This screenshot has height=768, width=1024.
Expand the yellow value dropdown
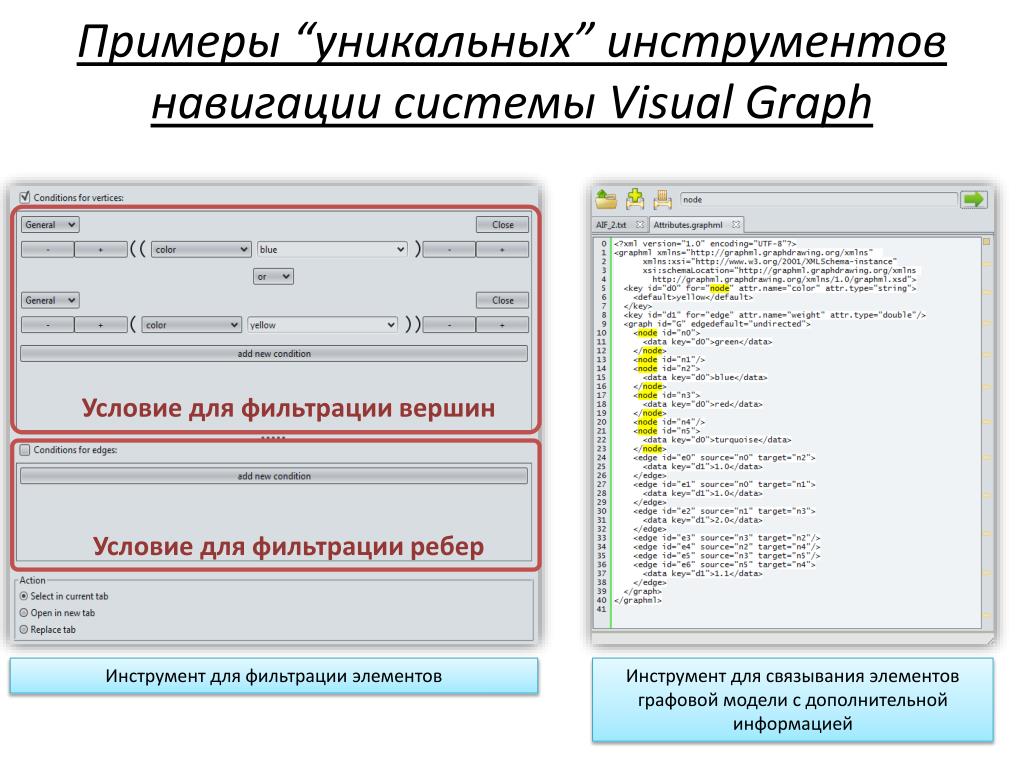click(x=323, y=325)
